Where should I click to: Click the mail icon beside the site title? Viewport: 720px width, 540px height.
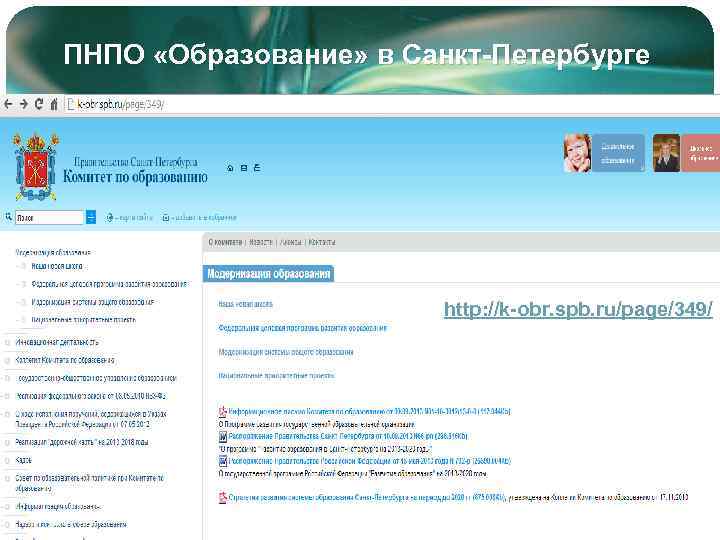pyautogui.click(x=244, y=168)
